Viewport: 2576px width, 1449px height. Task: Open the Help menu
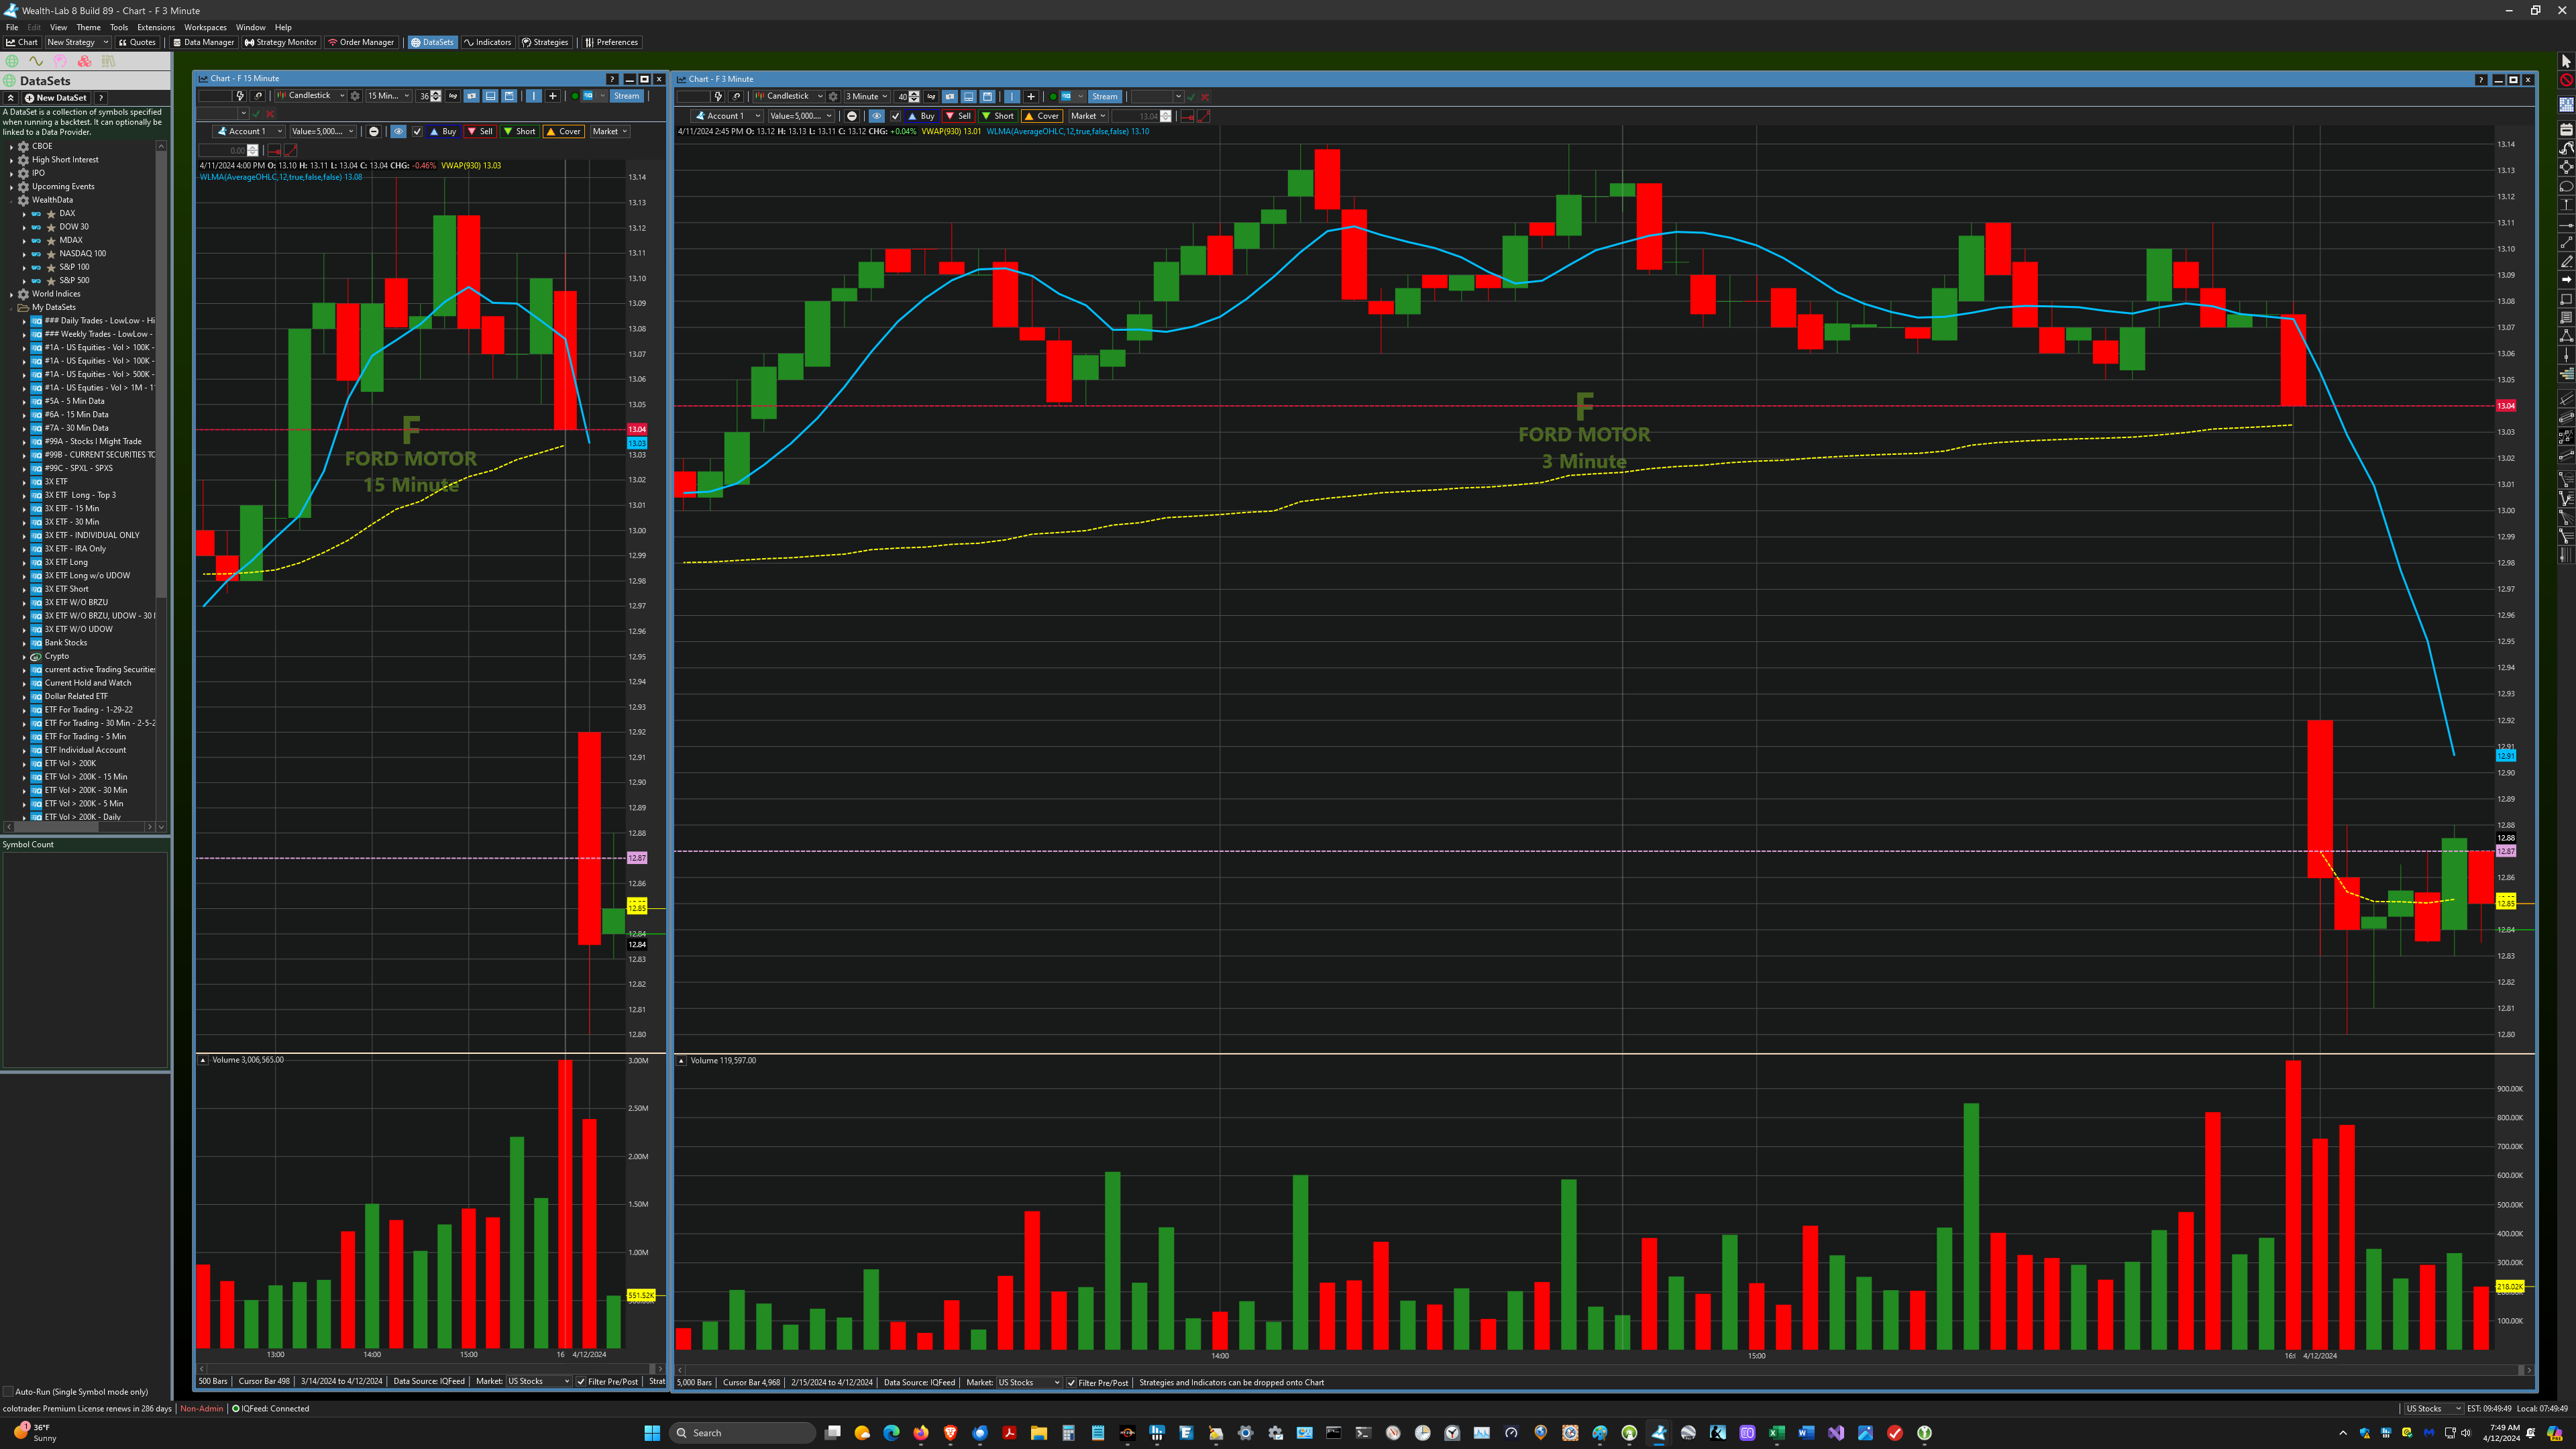tap(283, 27)
